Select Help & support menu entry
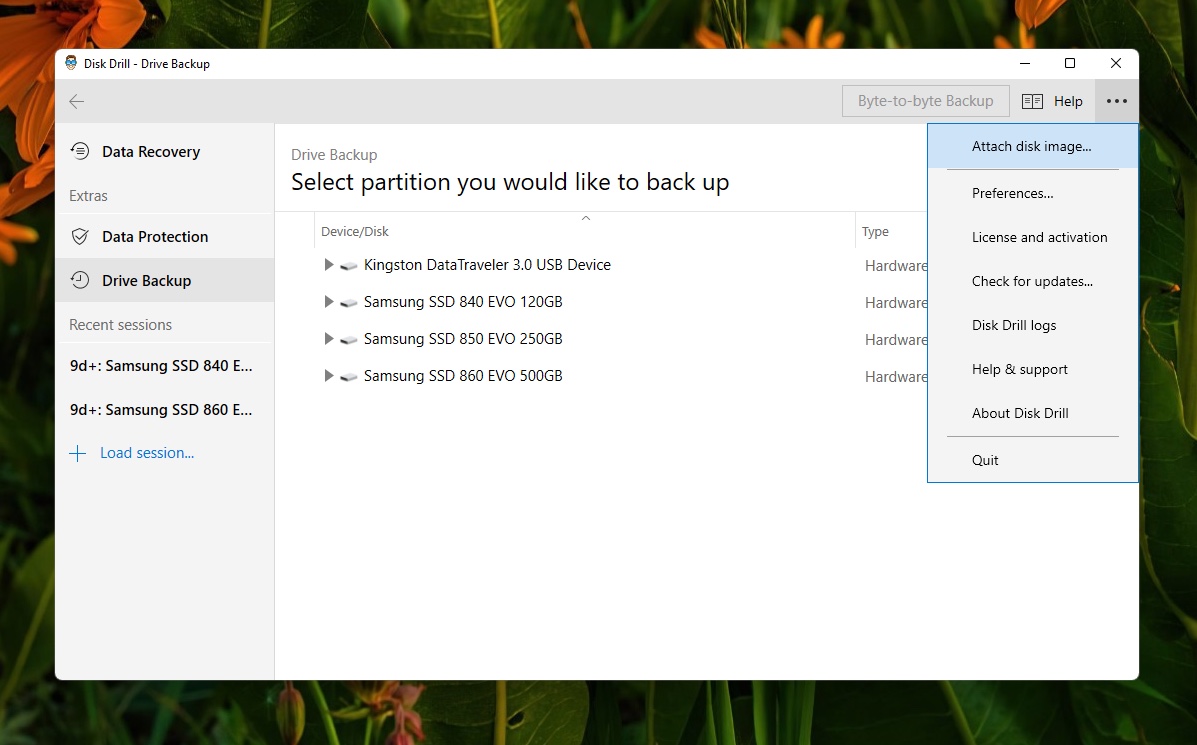Image resolution: width=1197 pixels, height=745 pixels. click(x=1032, y=369)
